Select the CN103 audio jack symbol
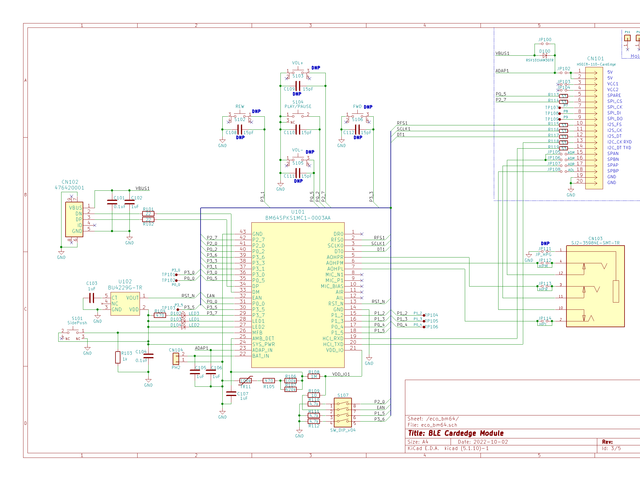Screen dimensions: 640x480 (x=596, y=286)
